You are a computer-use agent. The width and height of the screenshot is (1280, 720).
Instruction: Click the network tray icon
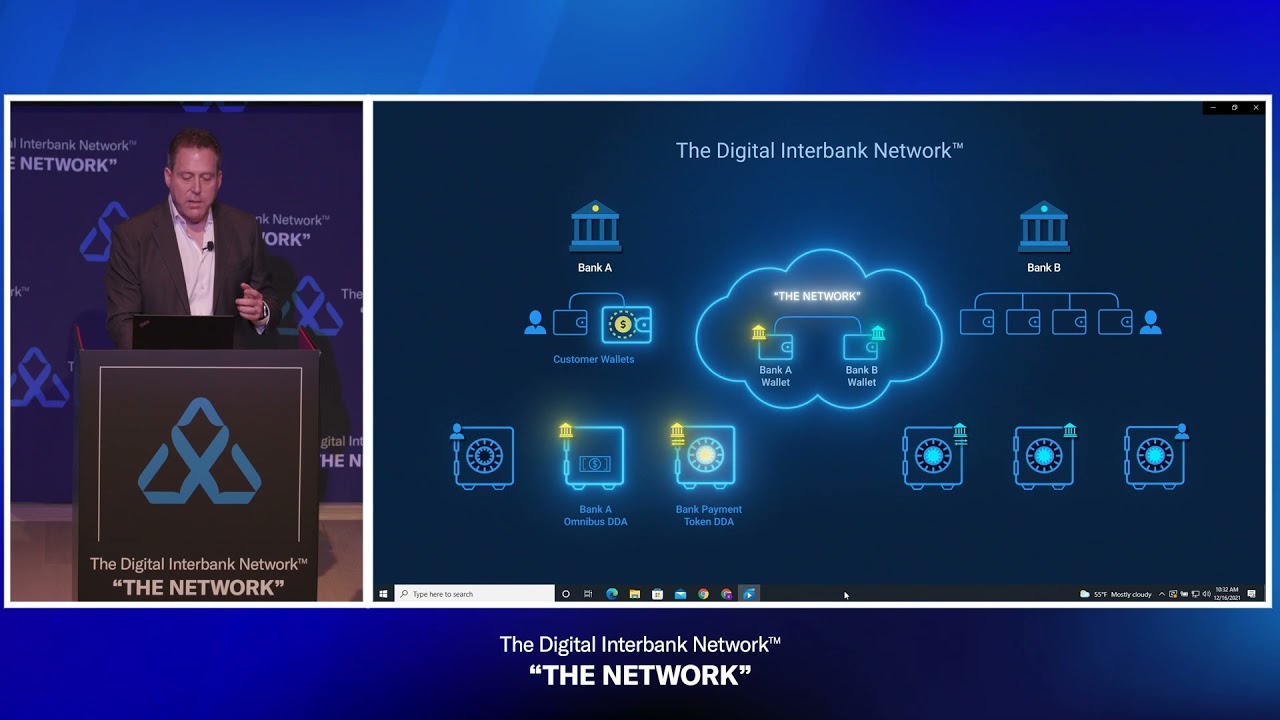point(1196,594)
